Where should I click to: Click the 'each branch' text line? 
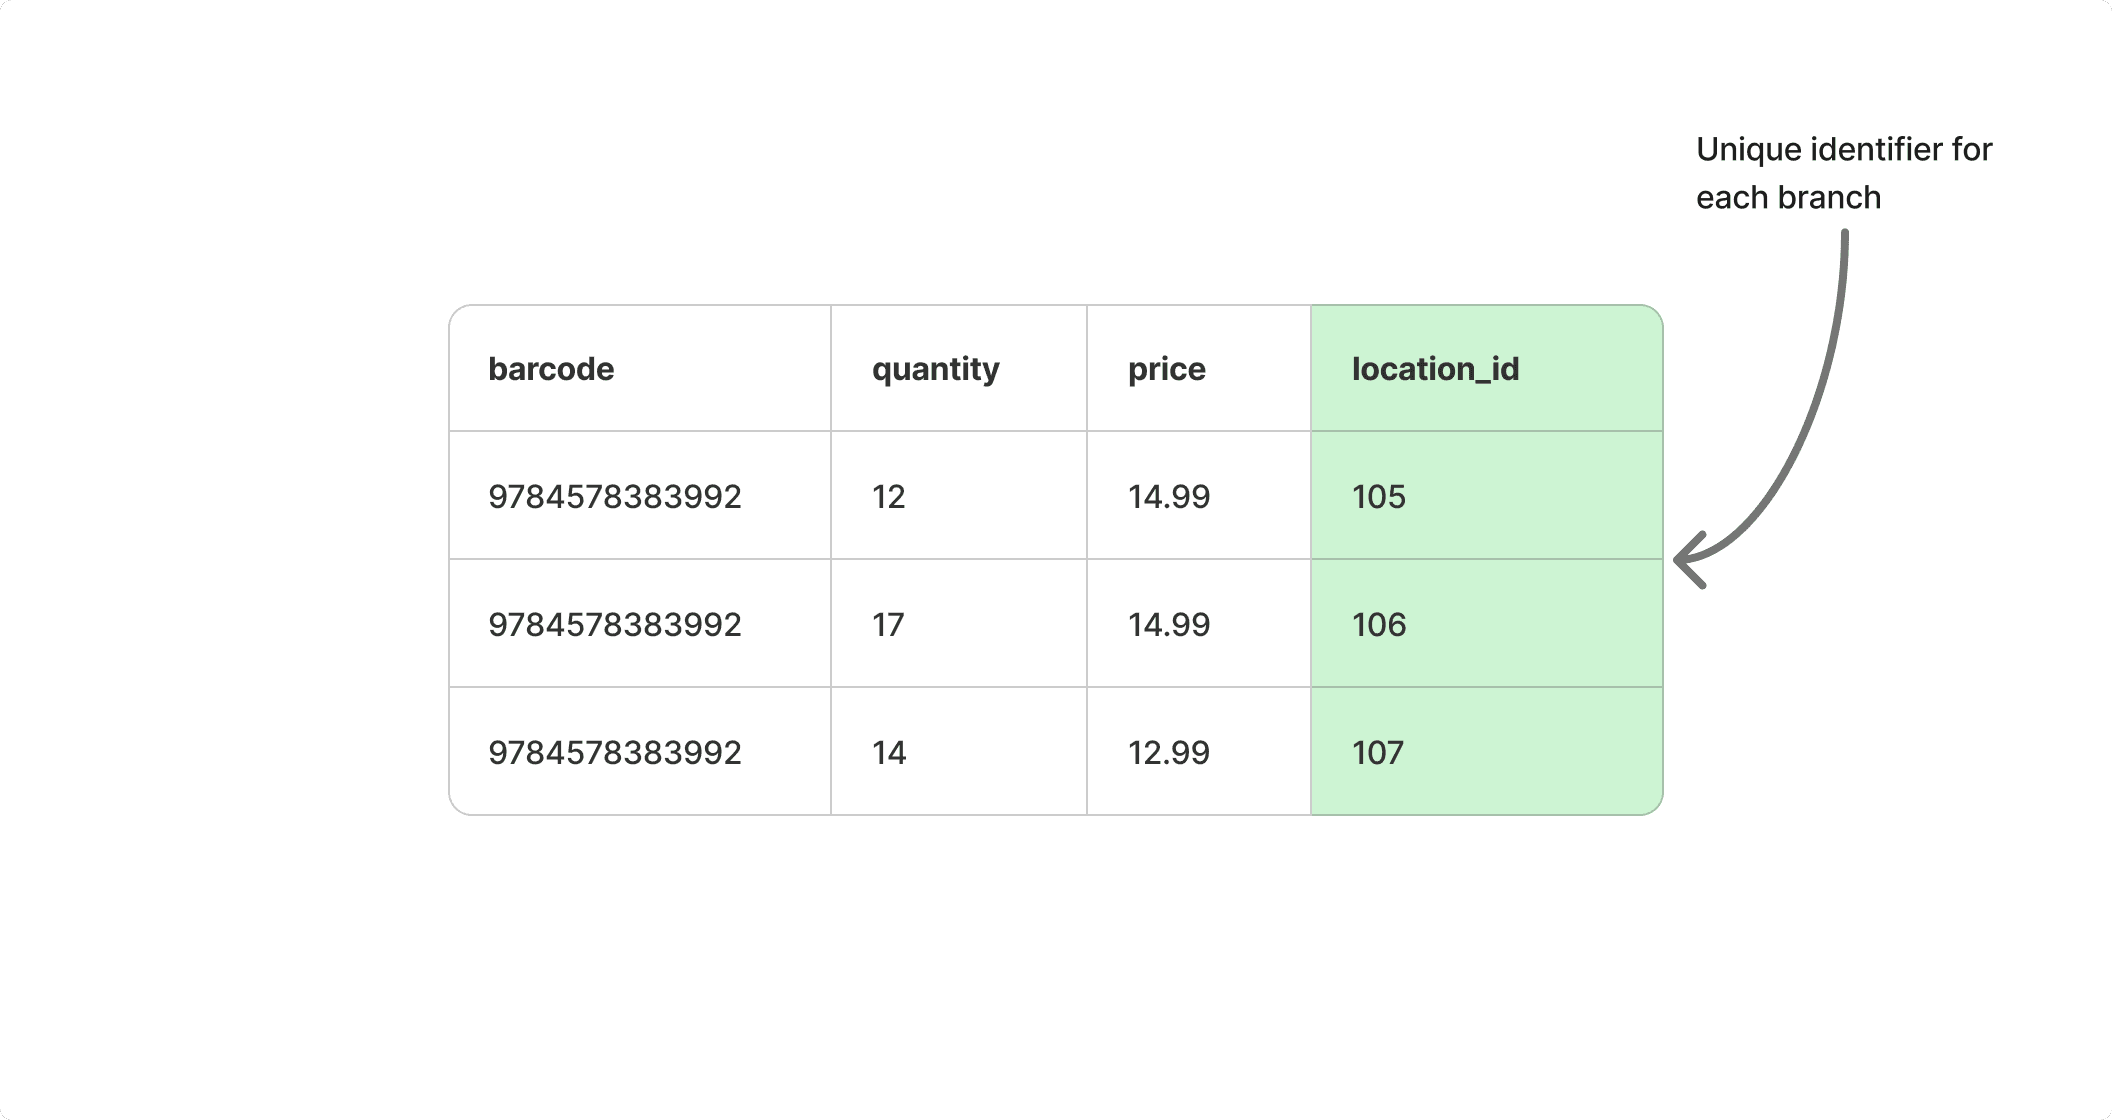pos(1788,198)
